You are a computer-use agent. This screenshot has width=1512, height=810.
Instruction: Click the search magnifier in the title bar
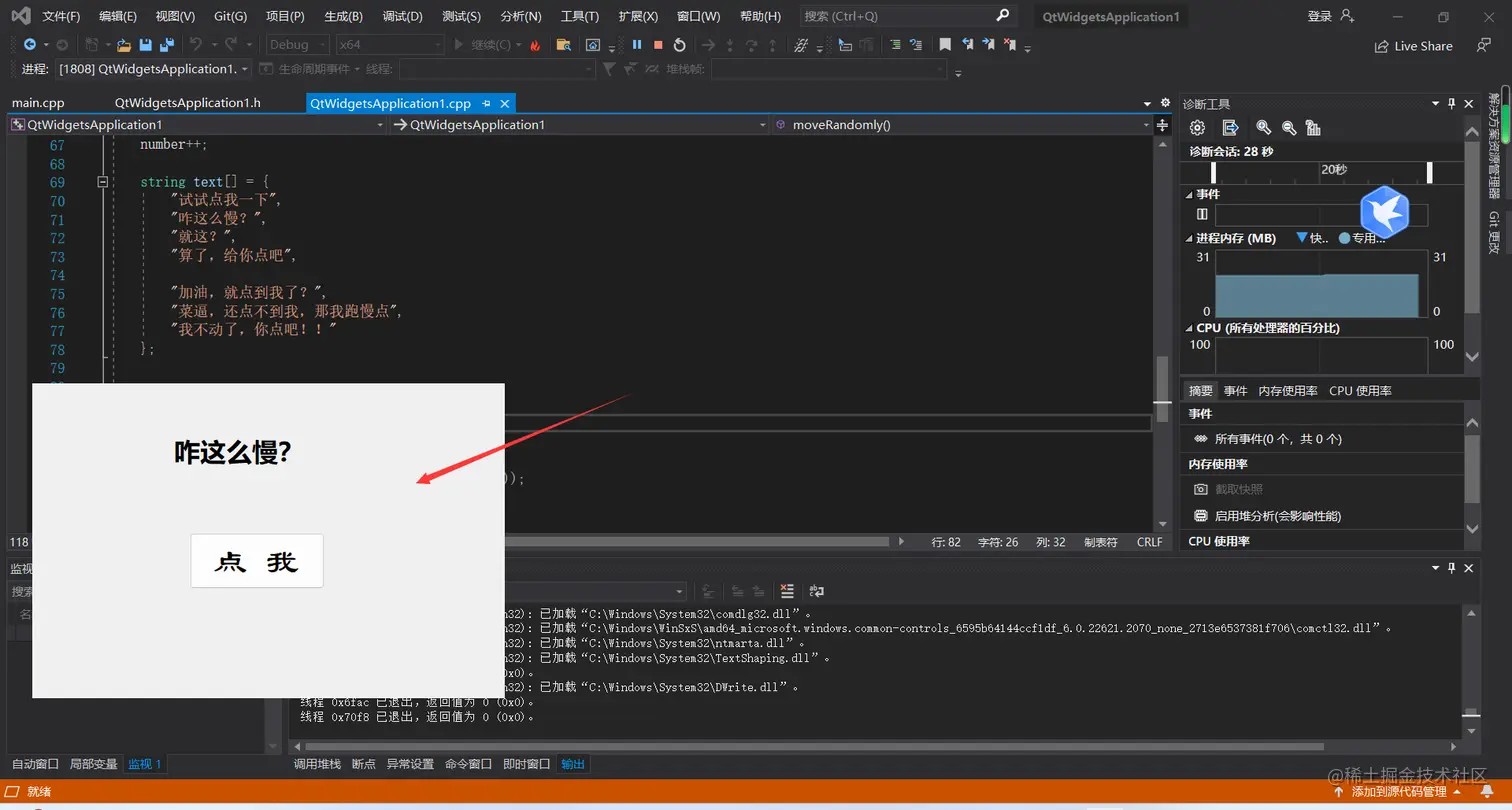(x=1003, y=16)
